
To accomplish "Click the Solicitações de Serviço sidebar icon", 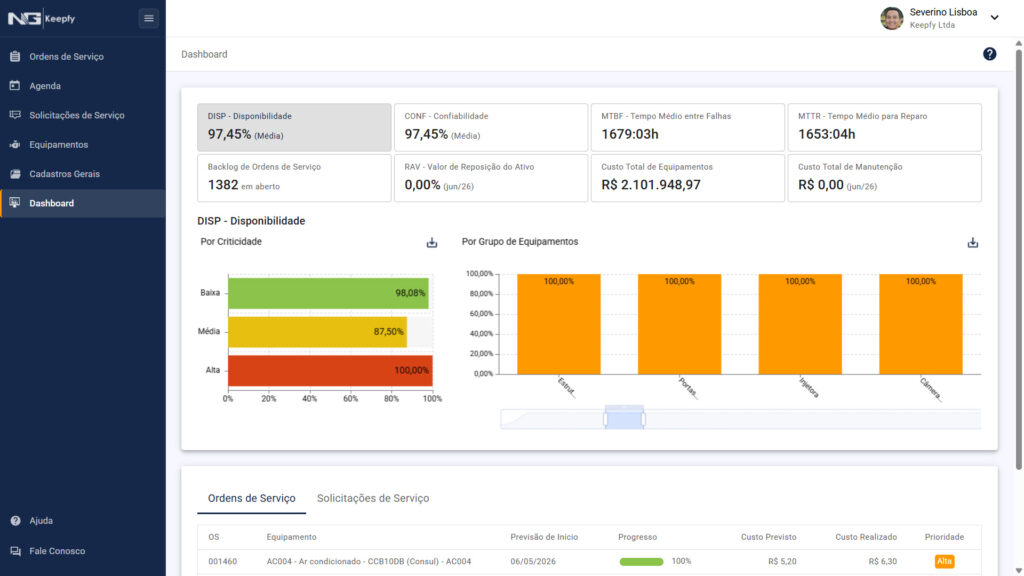I will point(15,115).
